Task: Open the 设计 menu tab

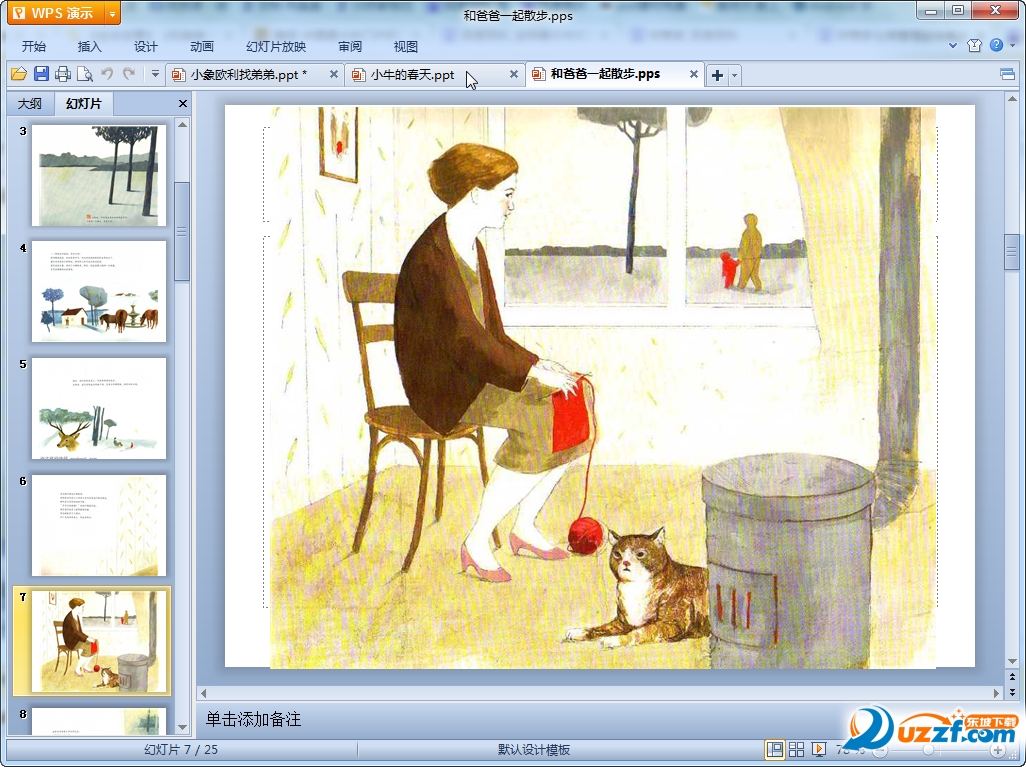Action: coord(146,46)
